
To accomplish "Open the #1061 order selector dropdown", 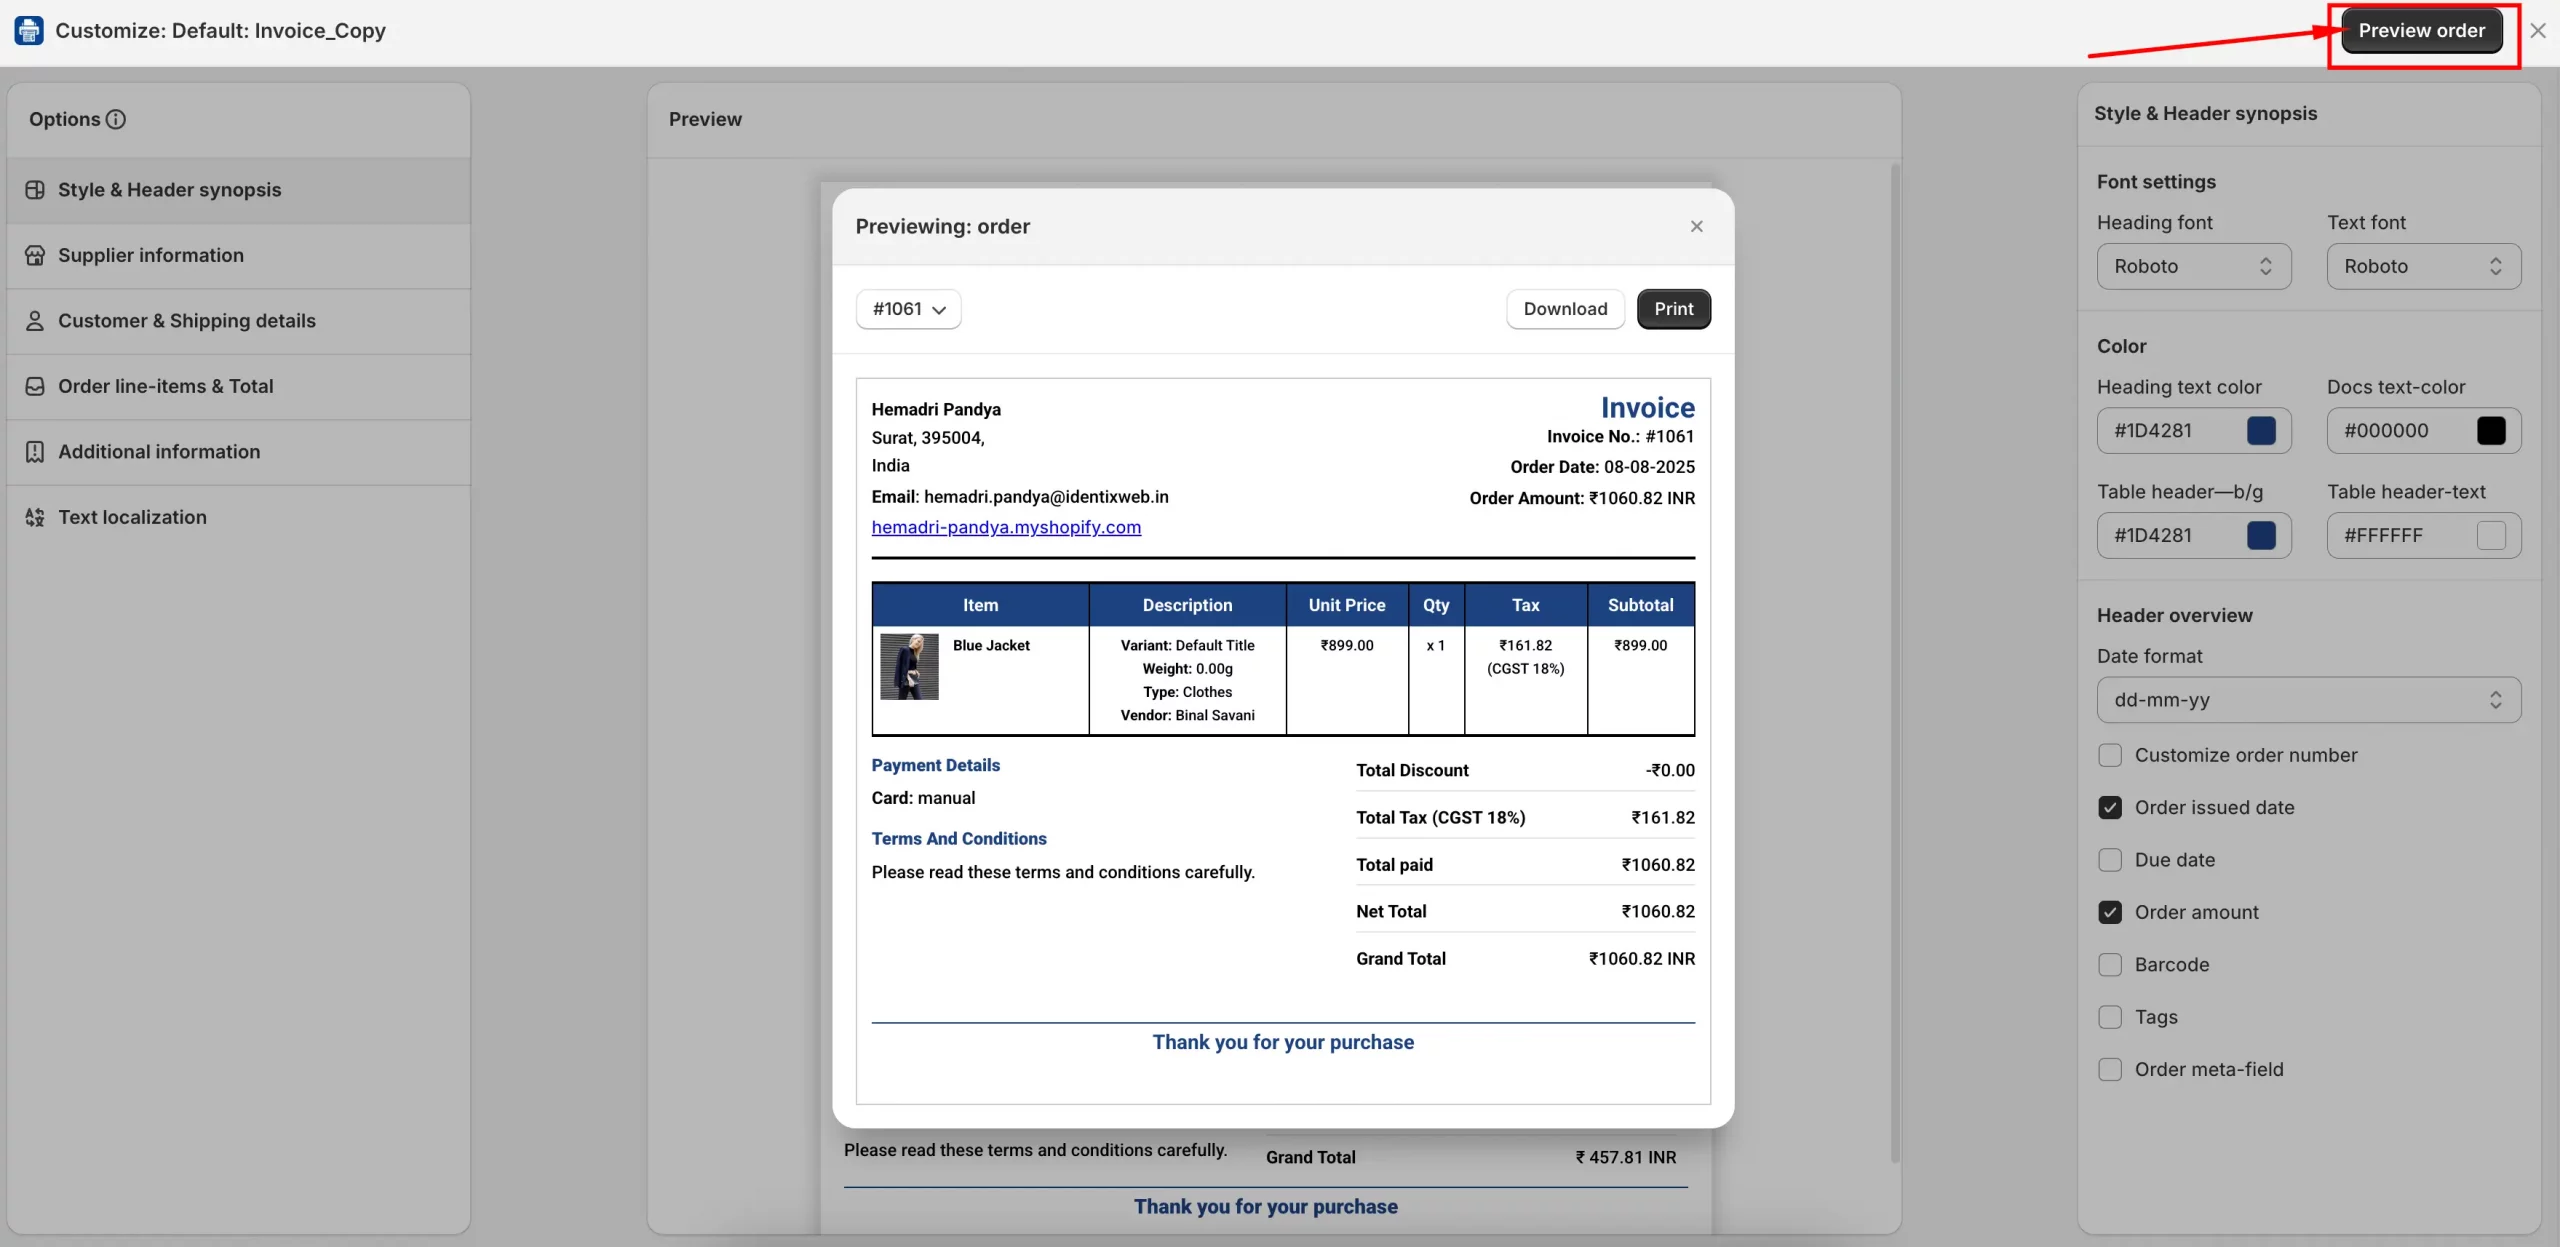I will coord(908,309).
